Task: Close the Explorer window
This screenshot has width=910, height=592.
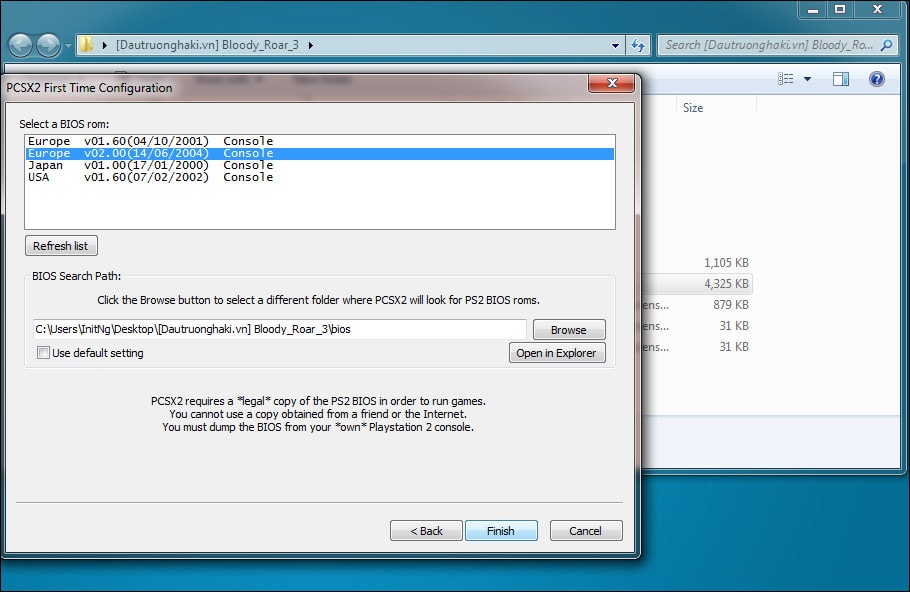Action: (x=878, y=10)
